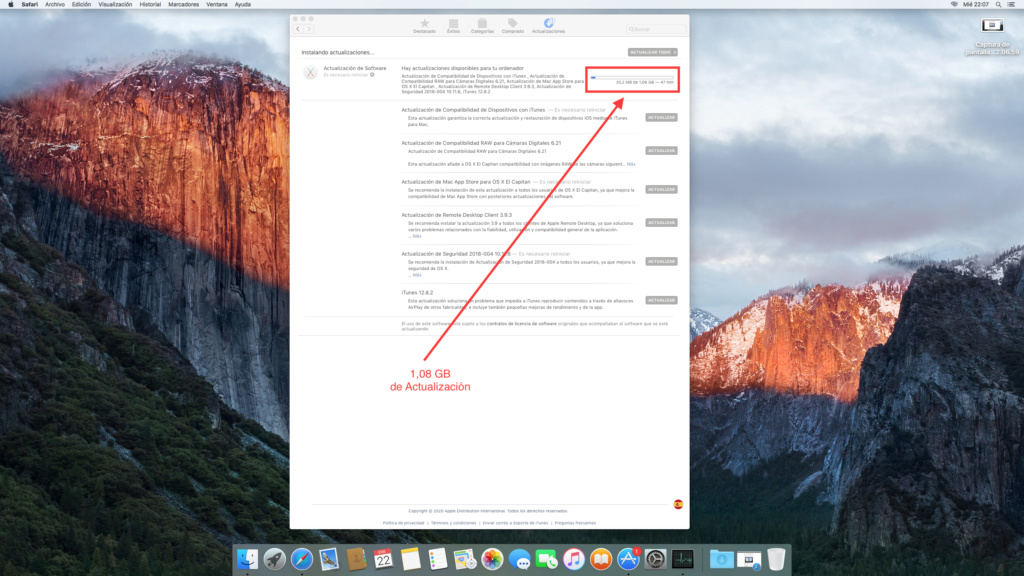Open the Marcadores menu

coord(184,5)
